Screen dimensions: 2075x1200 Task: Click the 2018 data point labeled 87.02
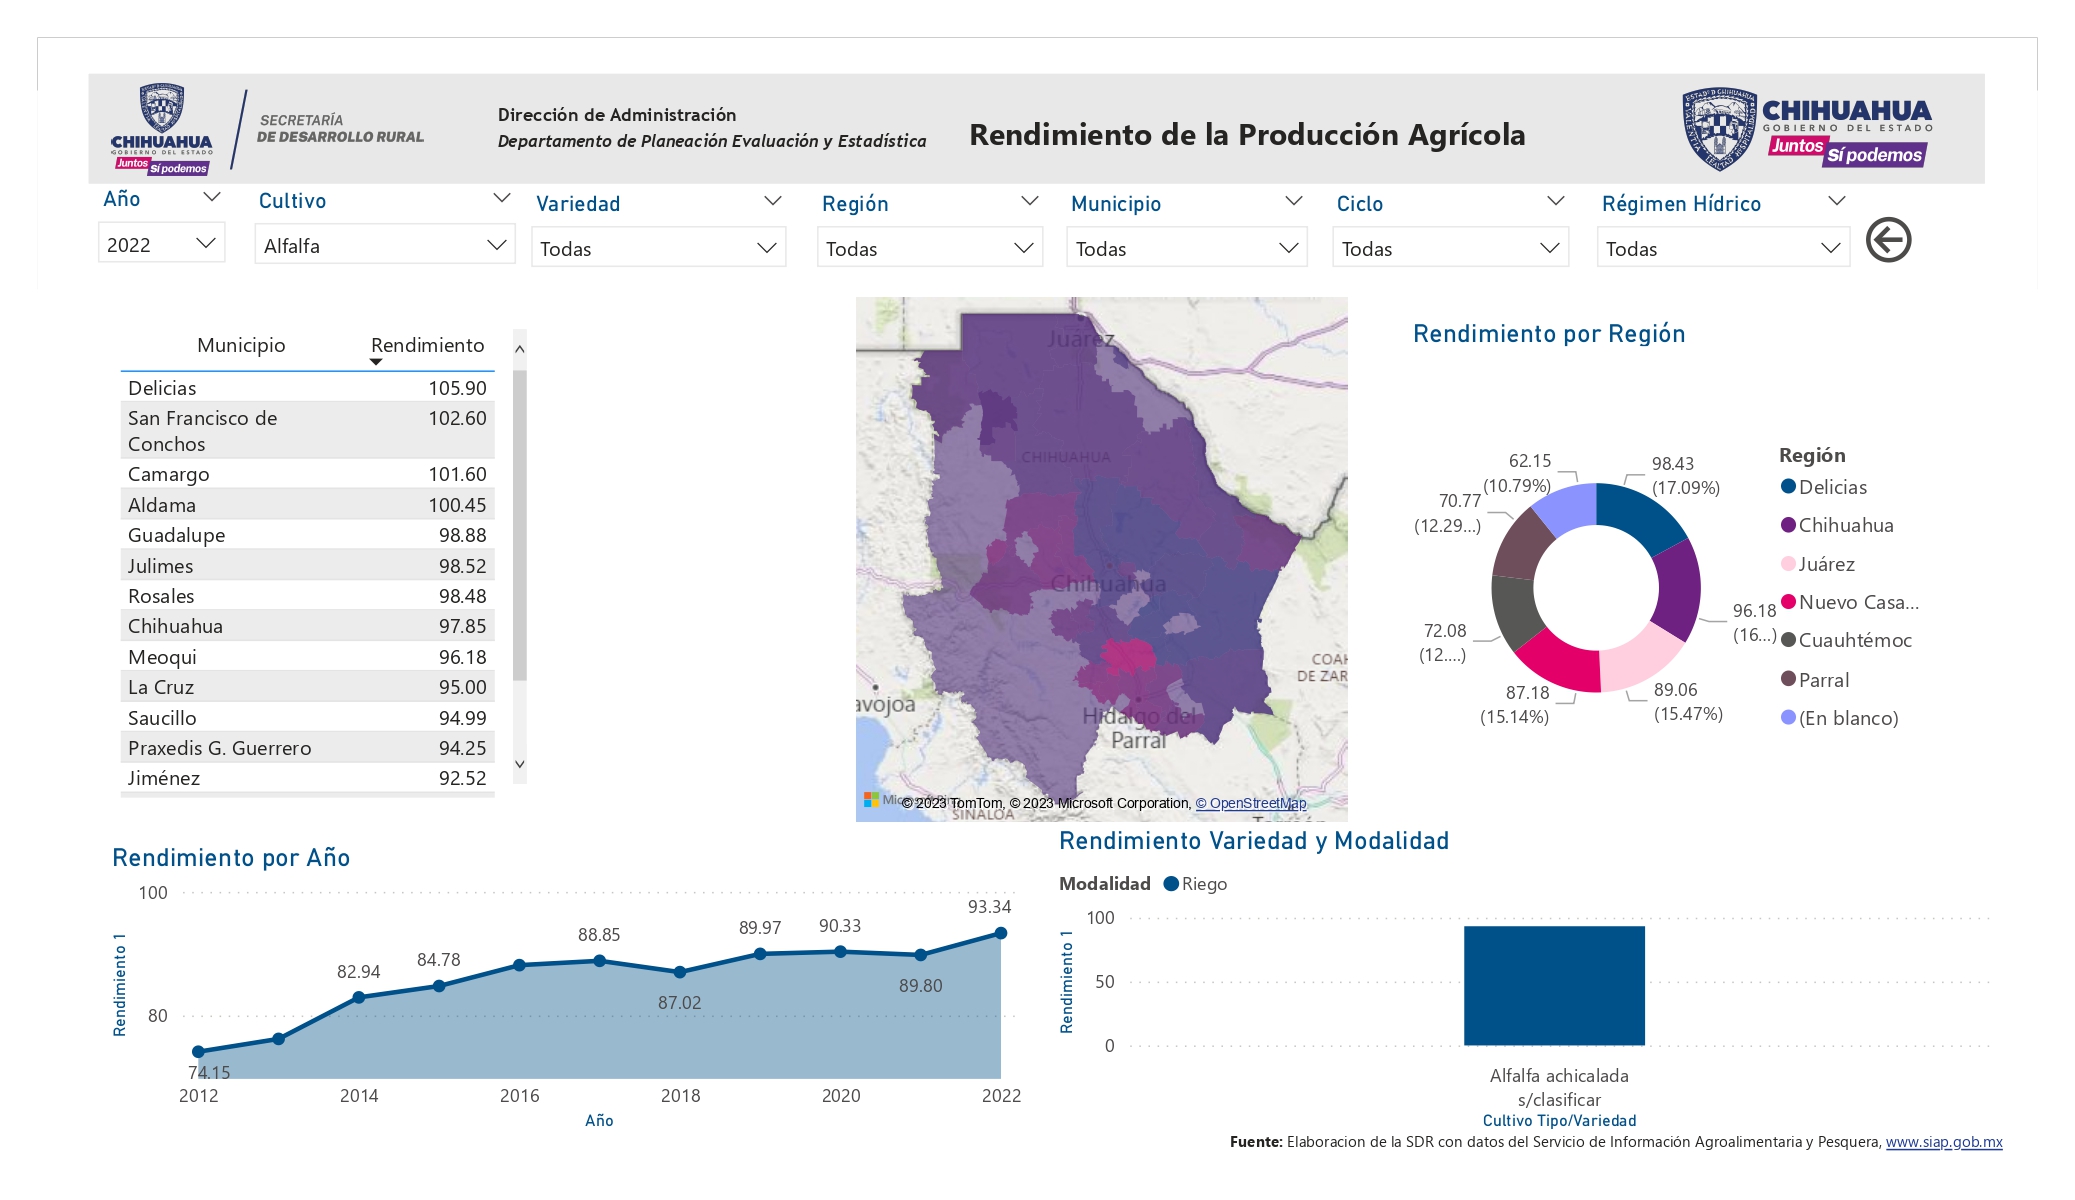point(680,972)
